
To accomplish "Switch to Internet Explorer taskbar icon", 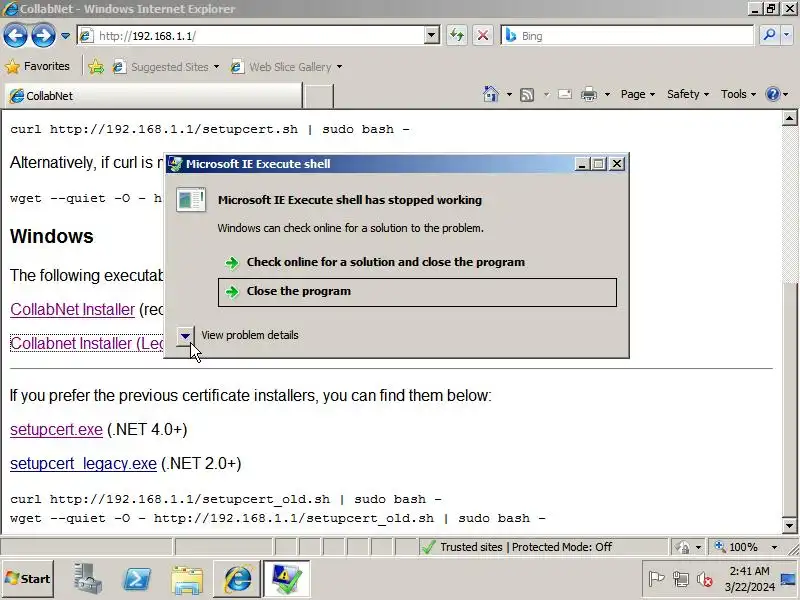I will coord(237,579).
